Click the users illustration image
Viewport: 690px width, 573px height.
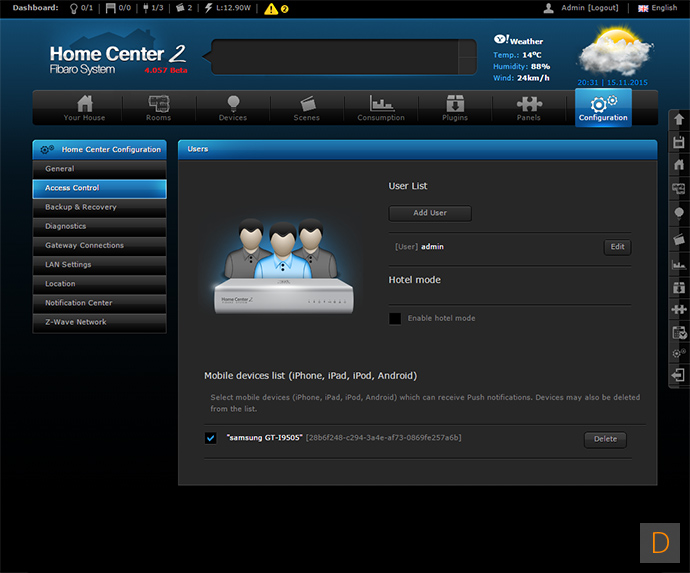[x=283, y=266]
